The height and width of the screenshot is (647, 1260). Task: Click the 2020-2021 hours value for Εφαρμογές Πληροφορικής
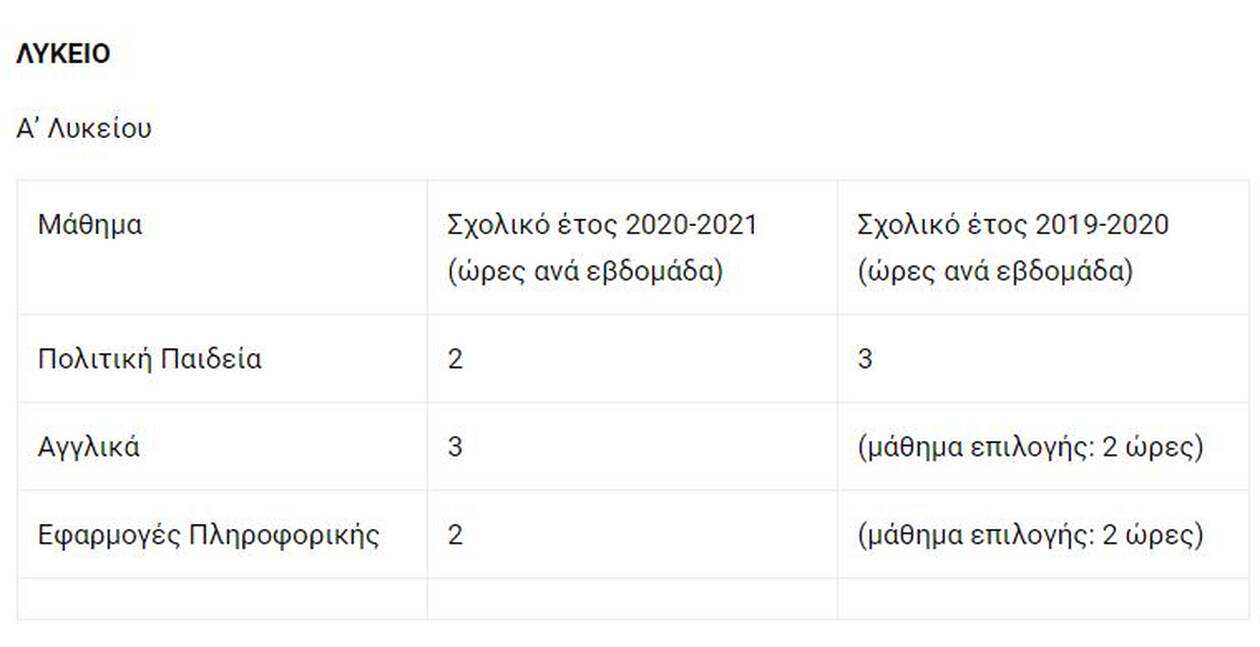click(455, 535)
